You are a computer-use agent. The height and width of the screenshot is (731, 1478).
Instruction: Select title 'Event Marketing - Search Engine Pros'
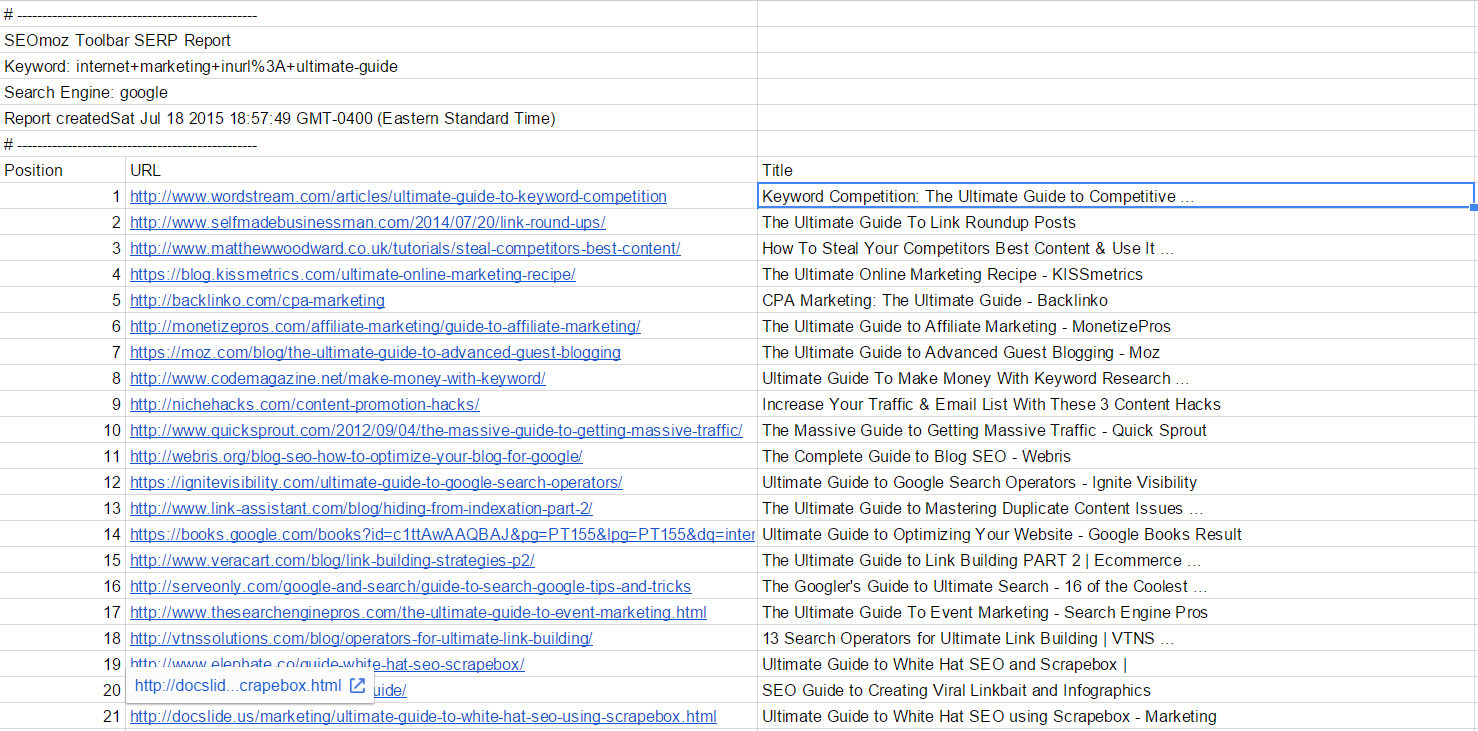point(1117,612)
